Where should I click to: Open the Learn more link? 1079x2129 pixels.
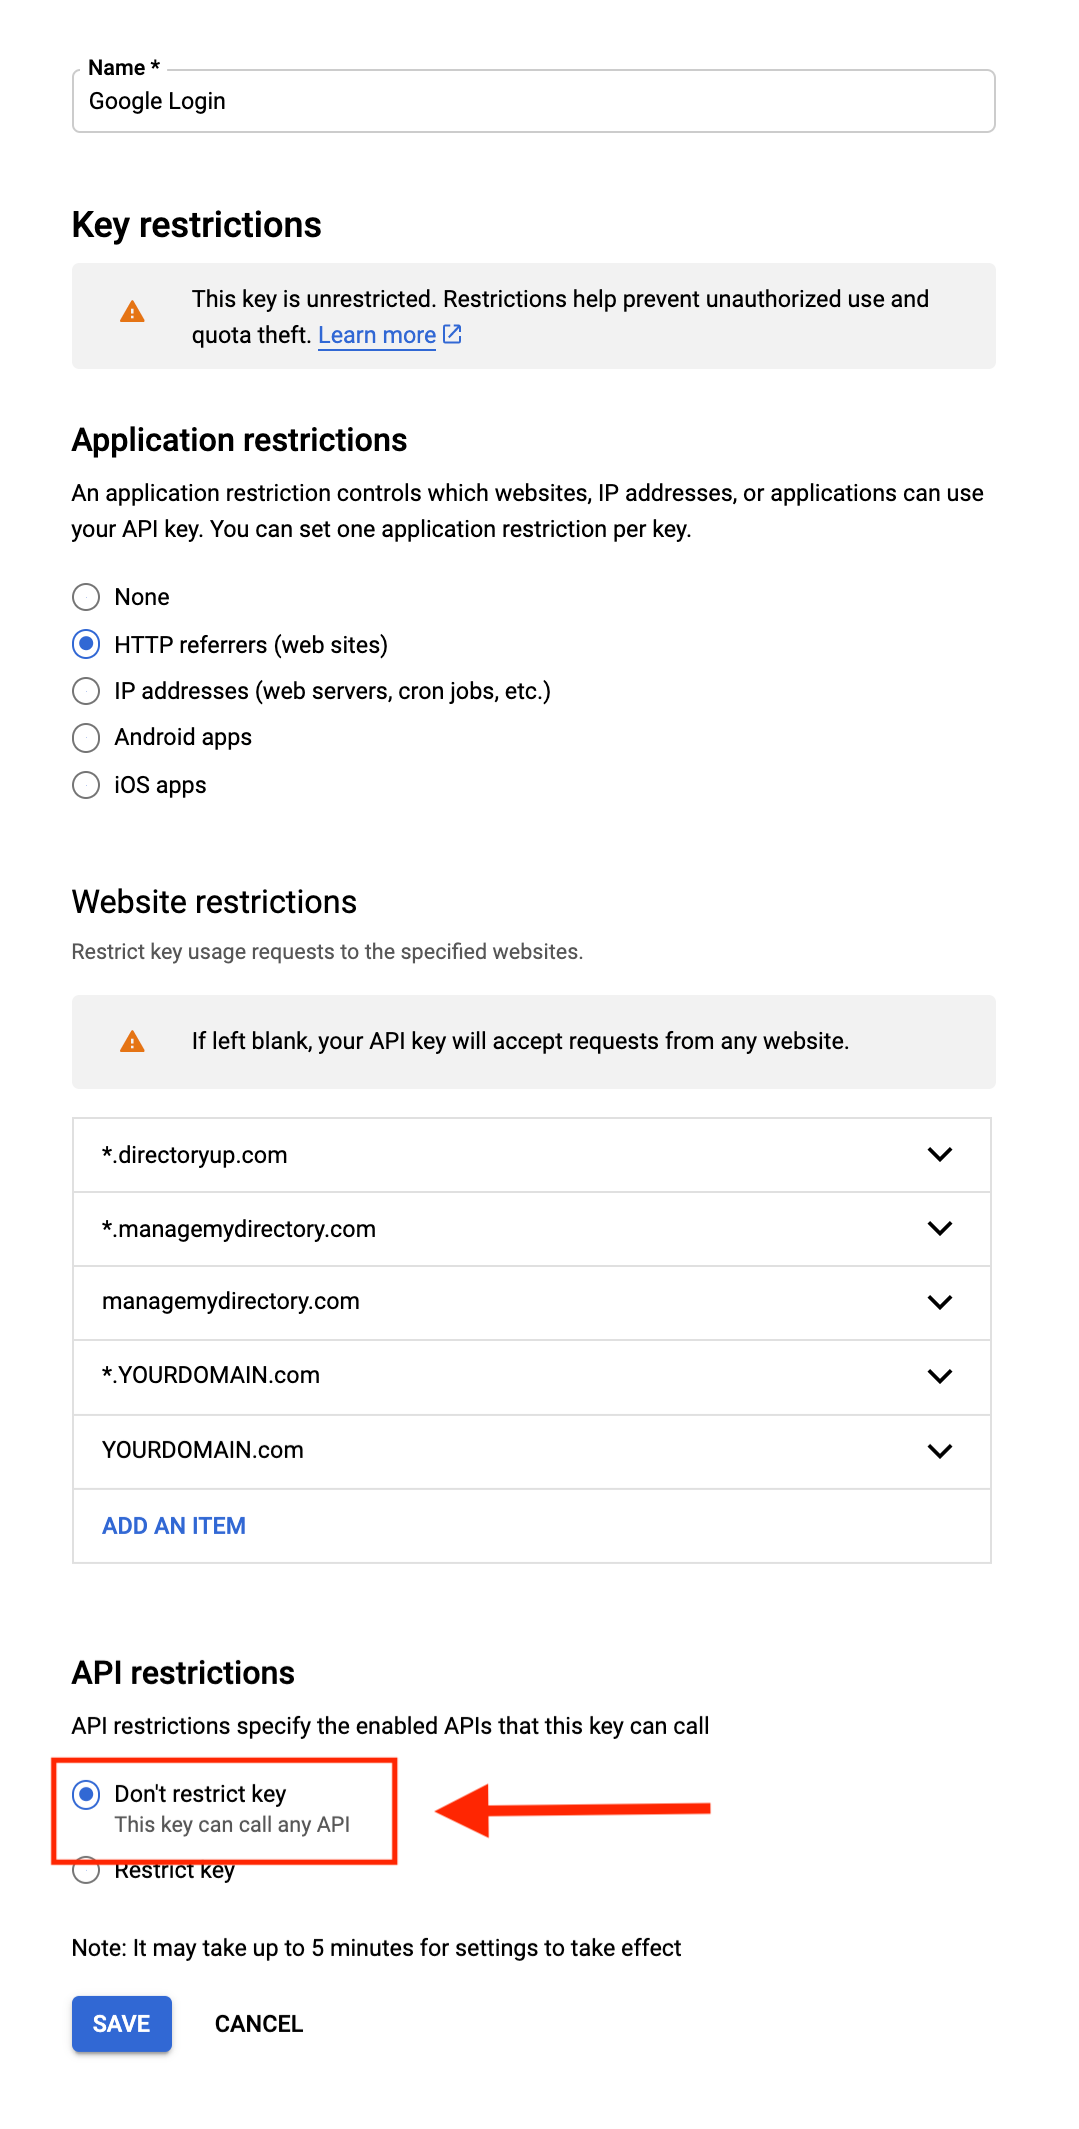(x=377, y=335)
